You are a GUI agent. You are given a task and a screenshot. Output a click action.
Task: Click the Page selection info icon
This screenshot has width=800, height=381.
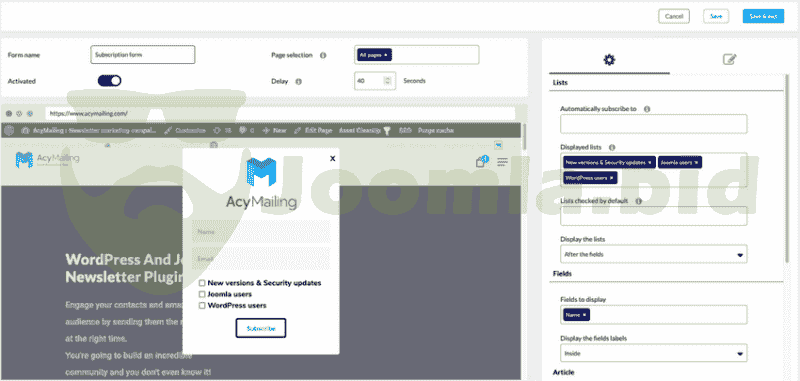point(323,55)
